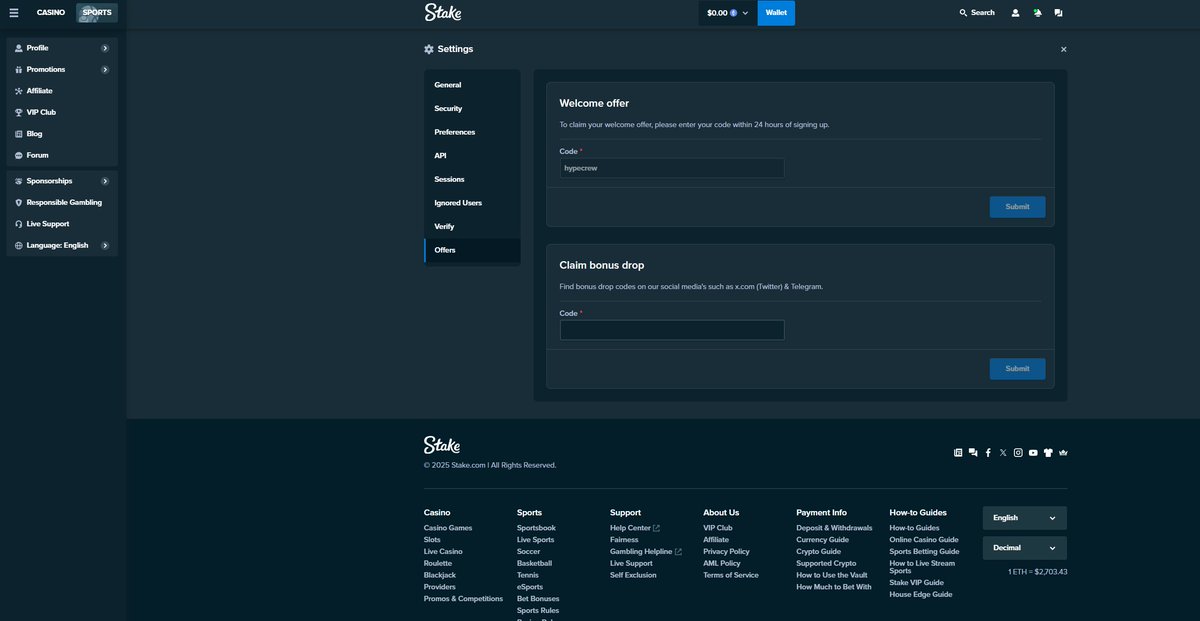Submit the Claim bonus drop code
The image size is (1200, 621).
(1017, 369)
